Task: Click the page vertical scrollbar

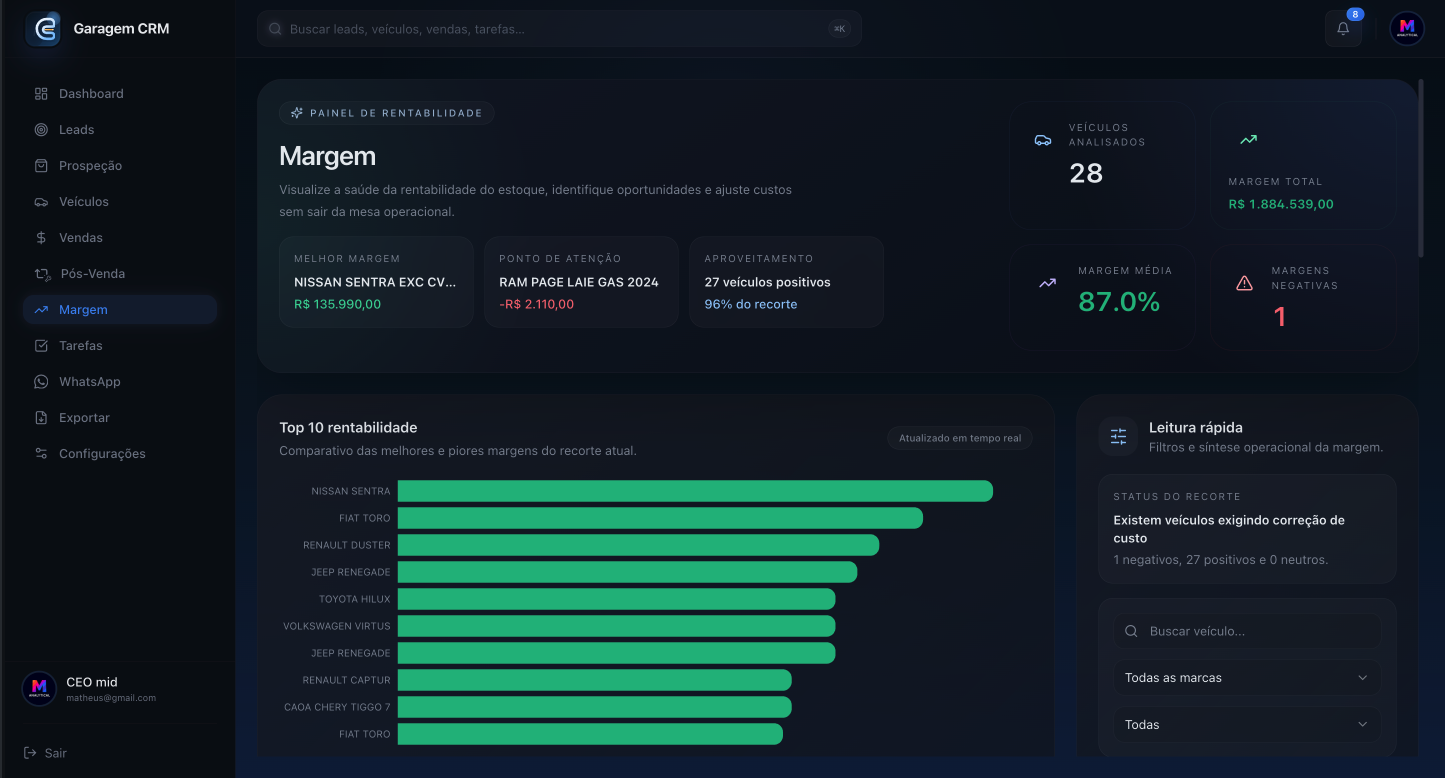Action: [x=1421, y=168]
